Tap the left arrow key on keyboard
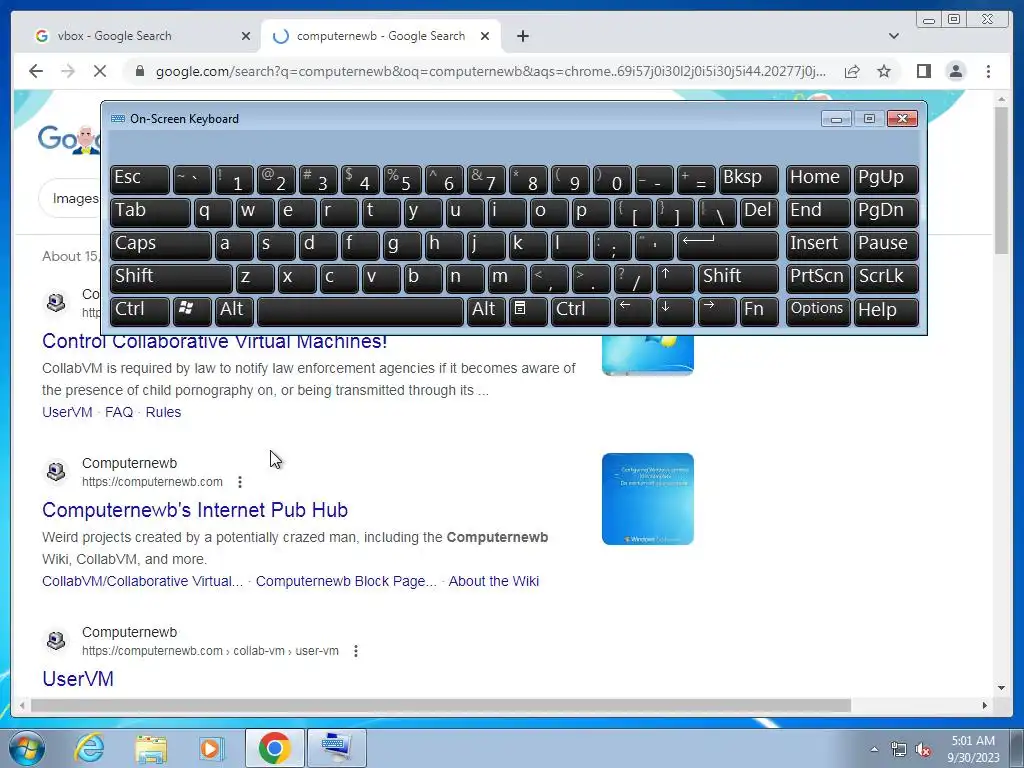 pyautogui.click(x=633, y=311)
